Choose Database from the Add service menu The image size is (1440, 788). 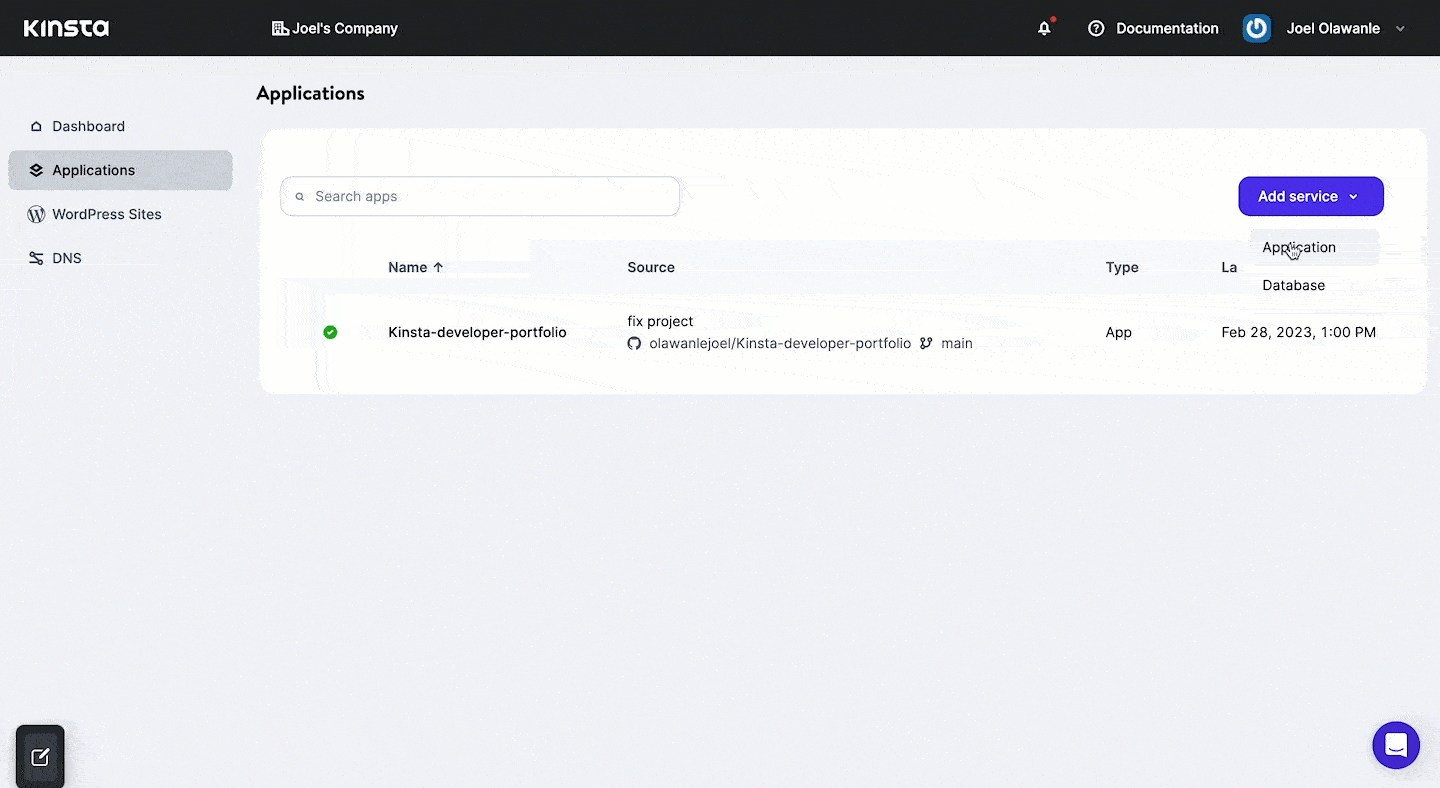tap(1293, 285)
